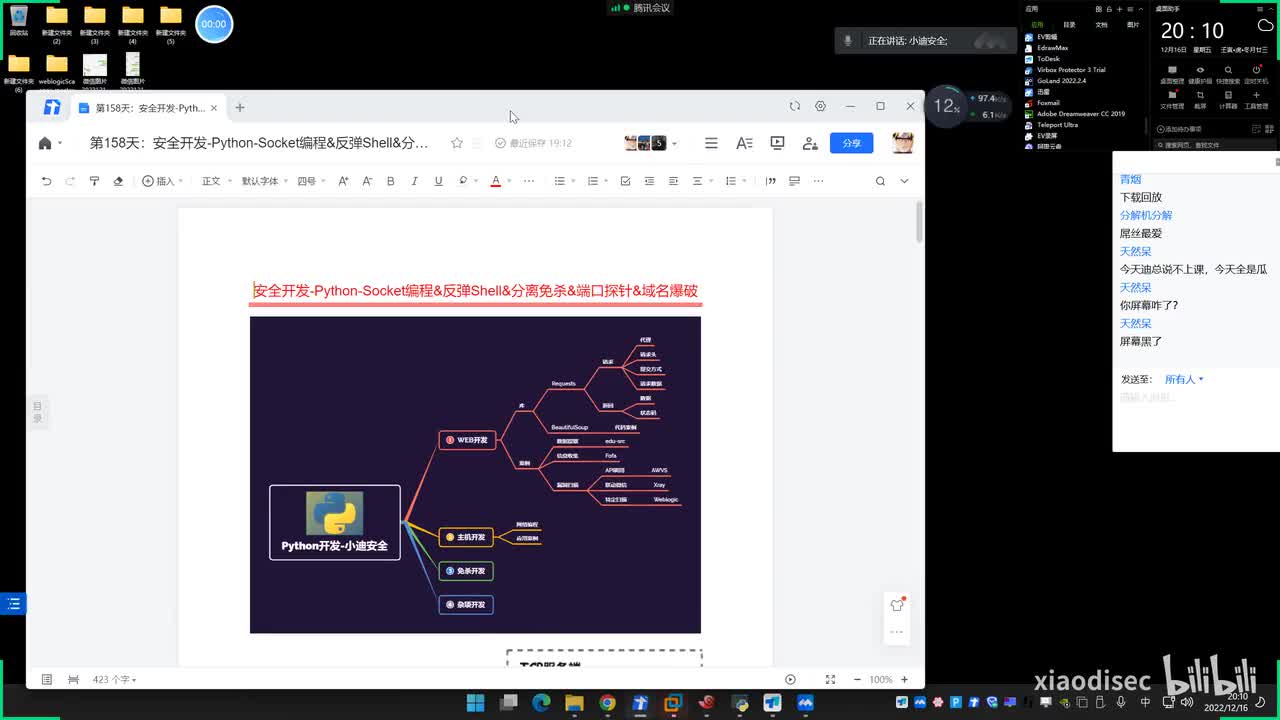The width and height of the screenshot is (1280, 720).
Task: Redo the last undone edit in the toolbar
Action: (x=70, y=181)
